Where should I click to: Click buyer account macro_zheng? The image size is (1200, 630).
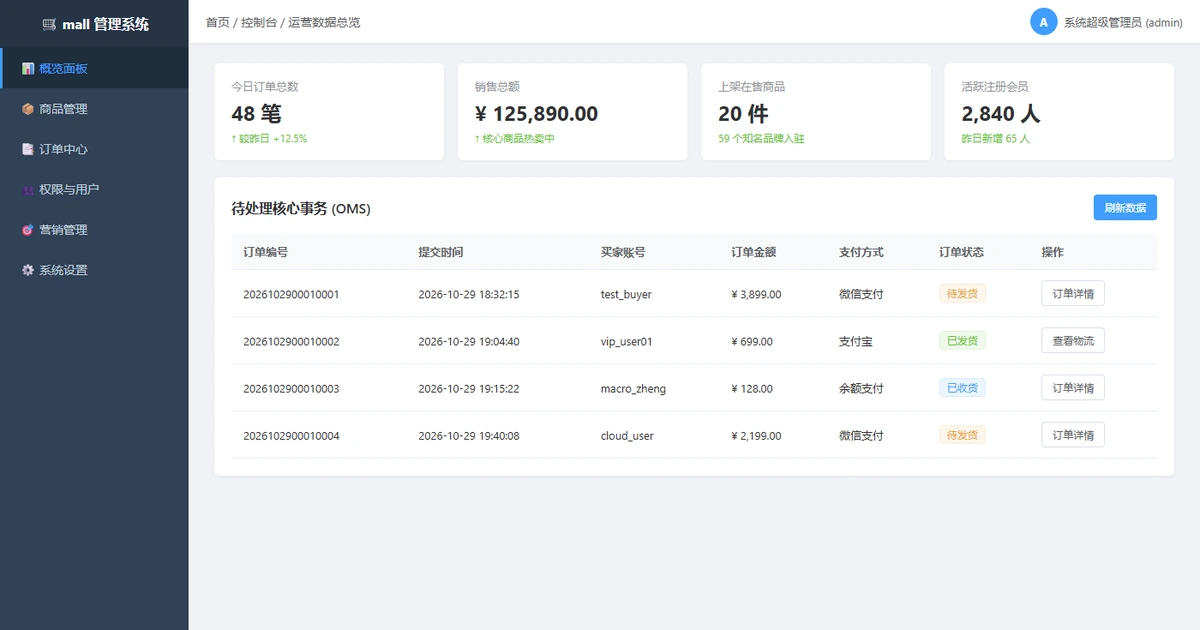633,389
